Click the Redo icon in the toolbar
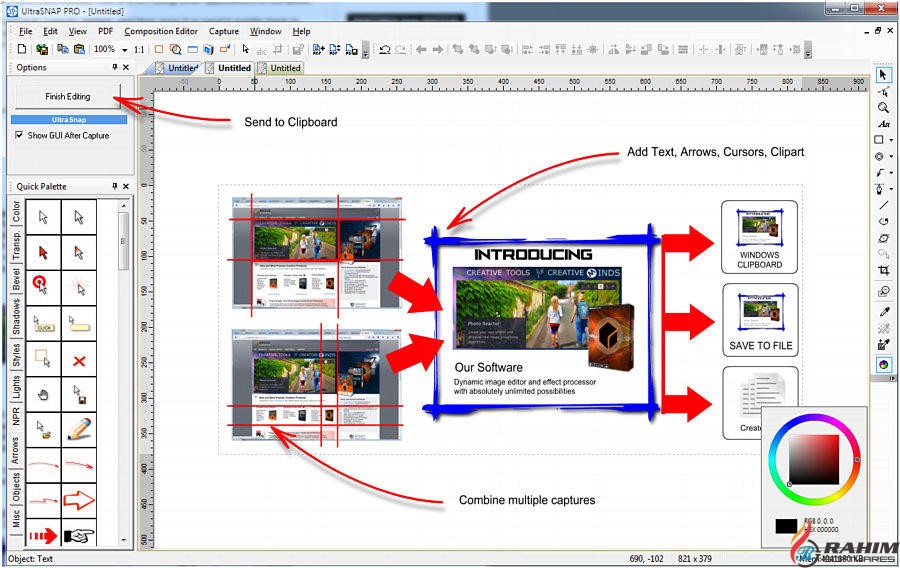This screenshot has width=900, height=568. point(400,50)
